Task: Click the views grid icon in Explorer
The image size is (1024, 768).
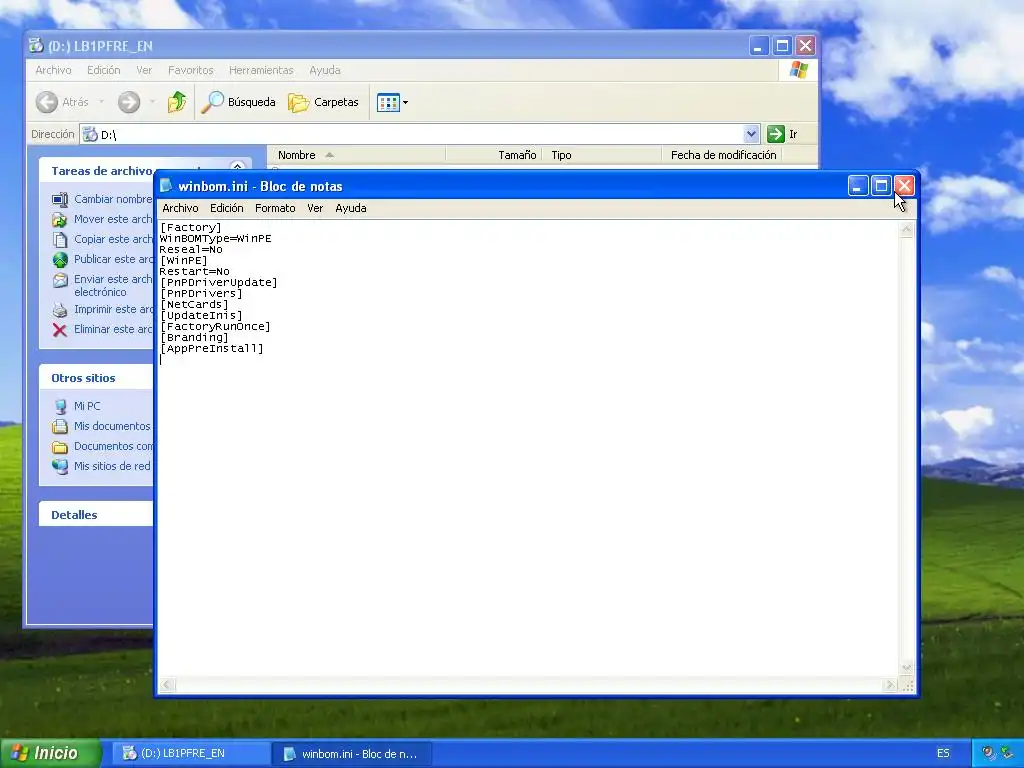Action: (388, 103)
